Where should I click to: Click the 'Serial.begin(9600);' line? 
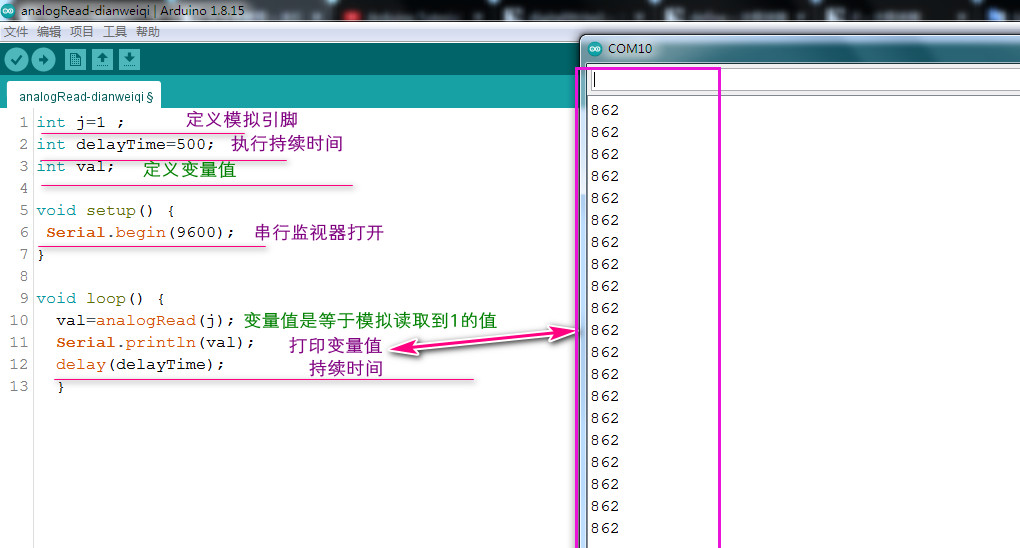tap(140, 232)
